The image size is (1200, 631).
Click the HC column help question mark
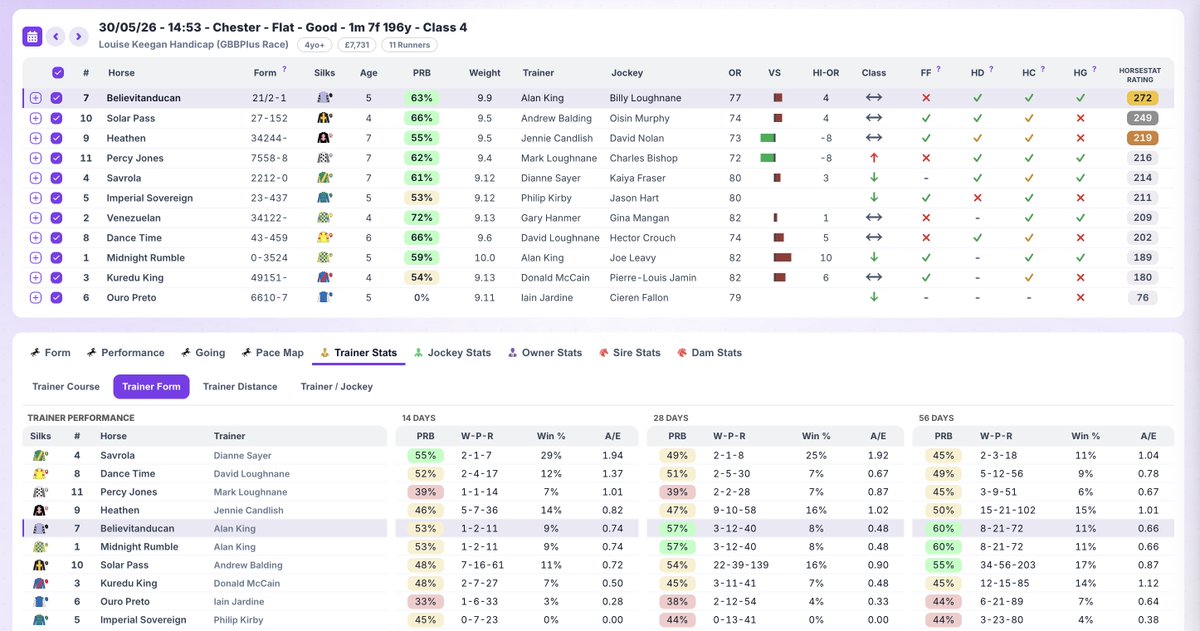[x=1041, y=69]
